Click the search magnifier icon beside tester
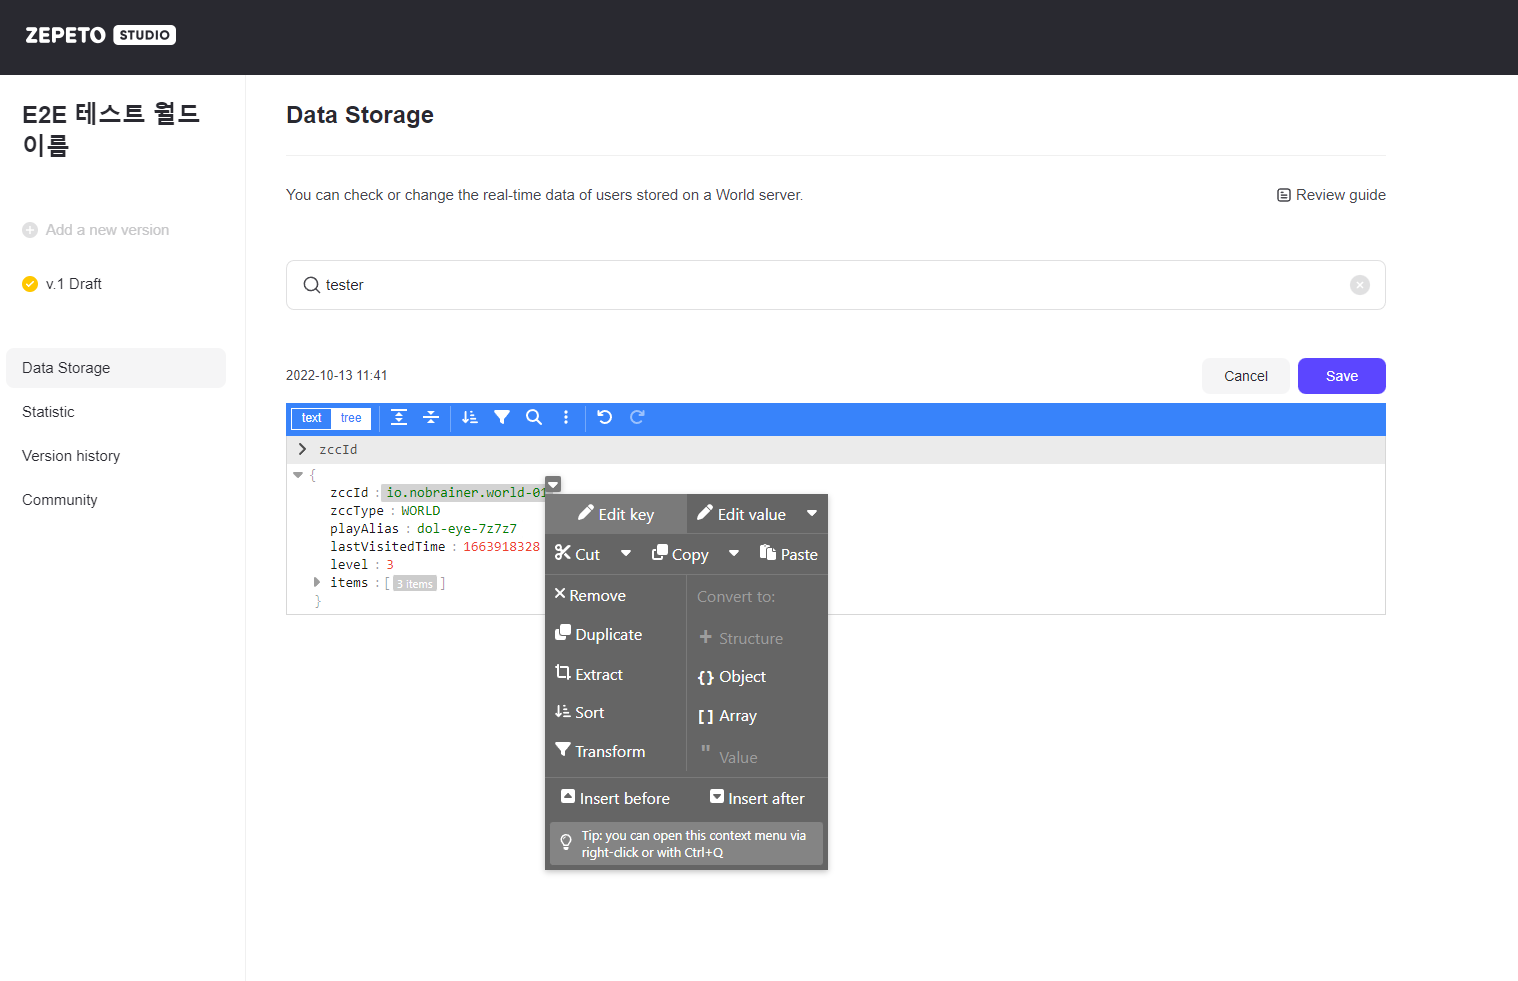Image resolution: width=1518 pixels, height=981 pixels. click(312, 285)
